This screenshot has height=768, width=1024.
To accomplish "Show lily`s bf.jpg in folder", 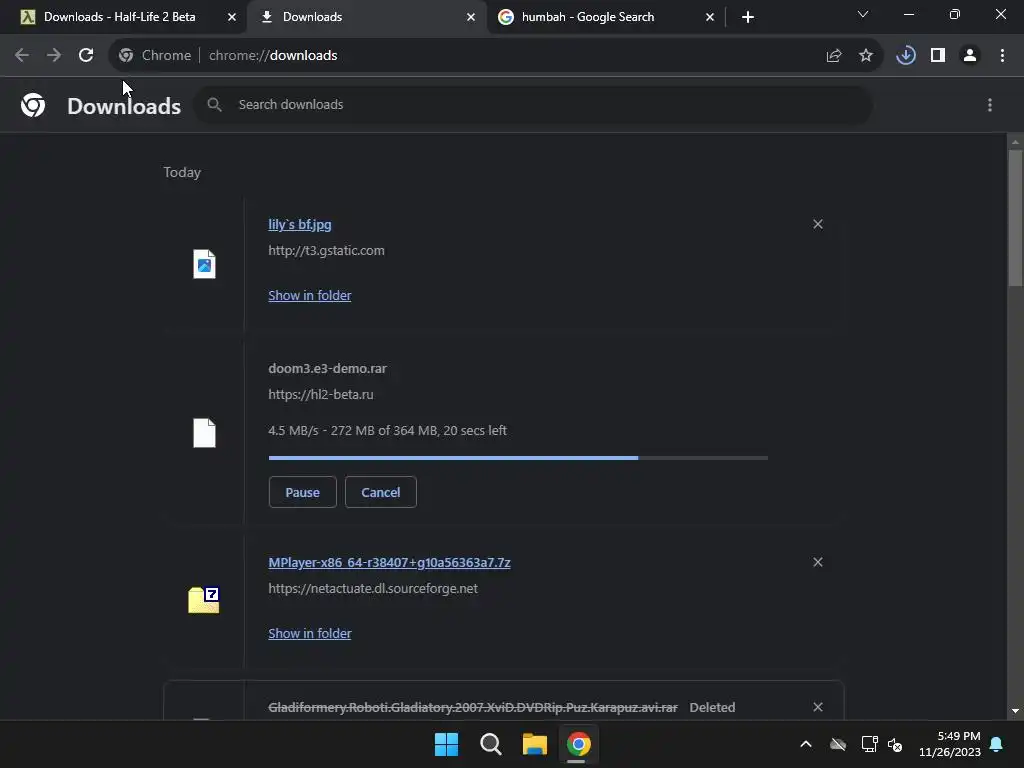I will 310,295.
